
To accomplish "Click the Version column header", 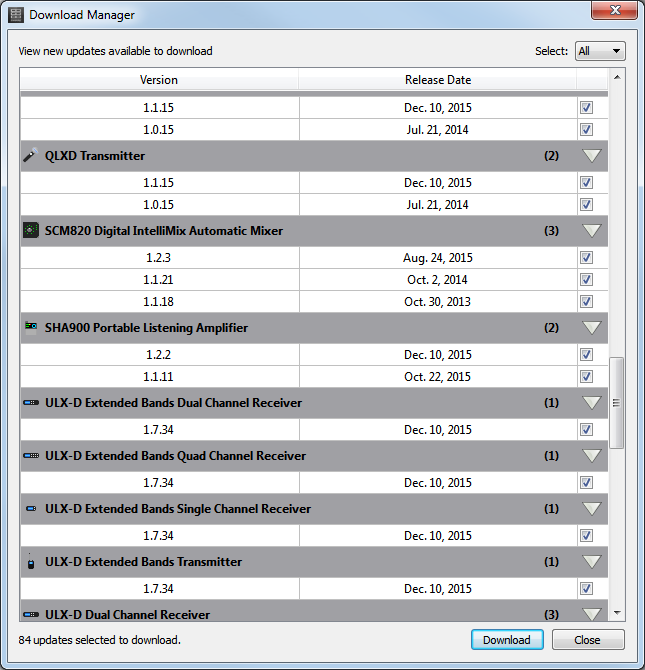I will [159, 80].
